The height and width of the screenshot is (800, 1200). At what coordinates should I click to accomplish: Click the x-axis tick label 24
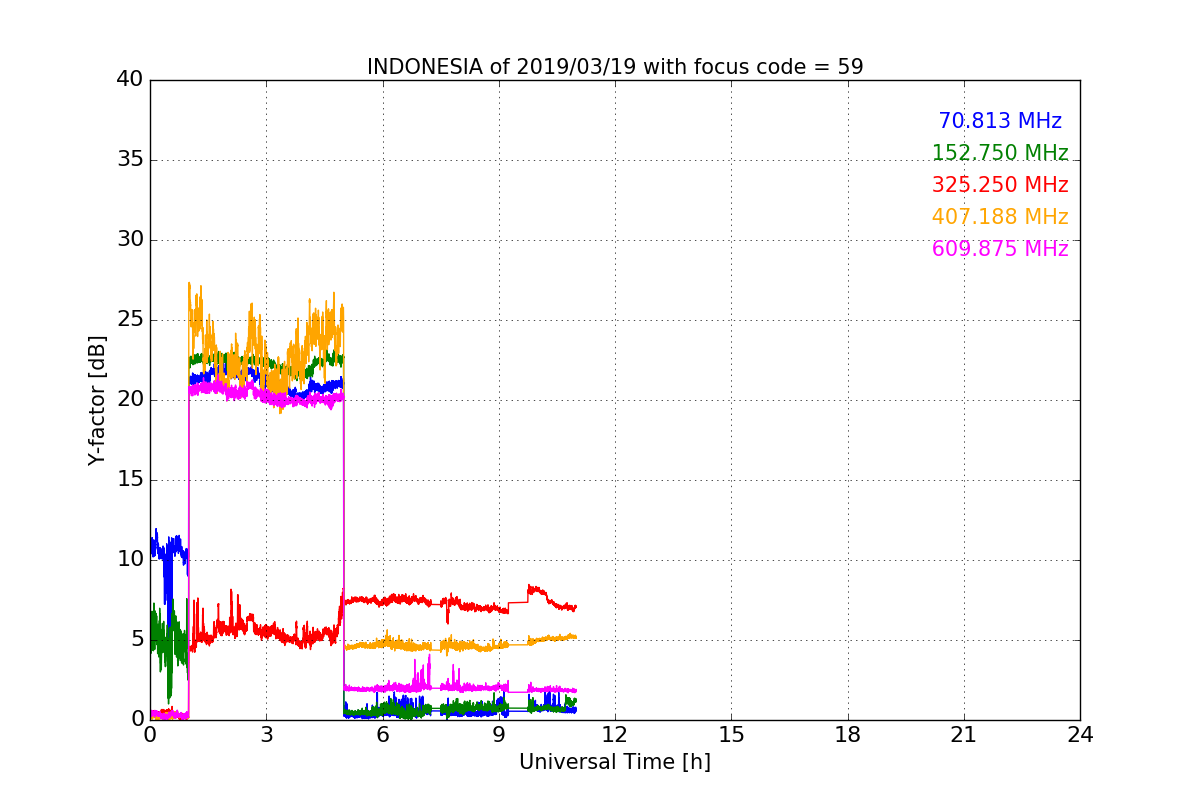tap(1080, 735)
